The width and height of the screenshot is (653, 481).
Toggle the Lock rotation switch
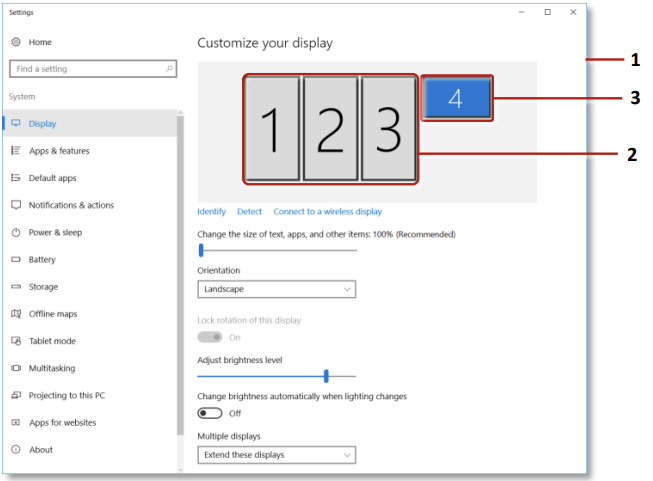point(209,337)
